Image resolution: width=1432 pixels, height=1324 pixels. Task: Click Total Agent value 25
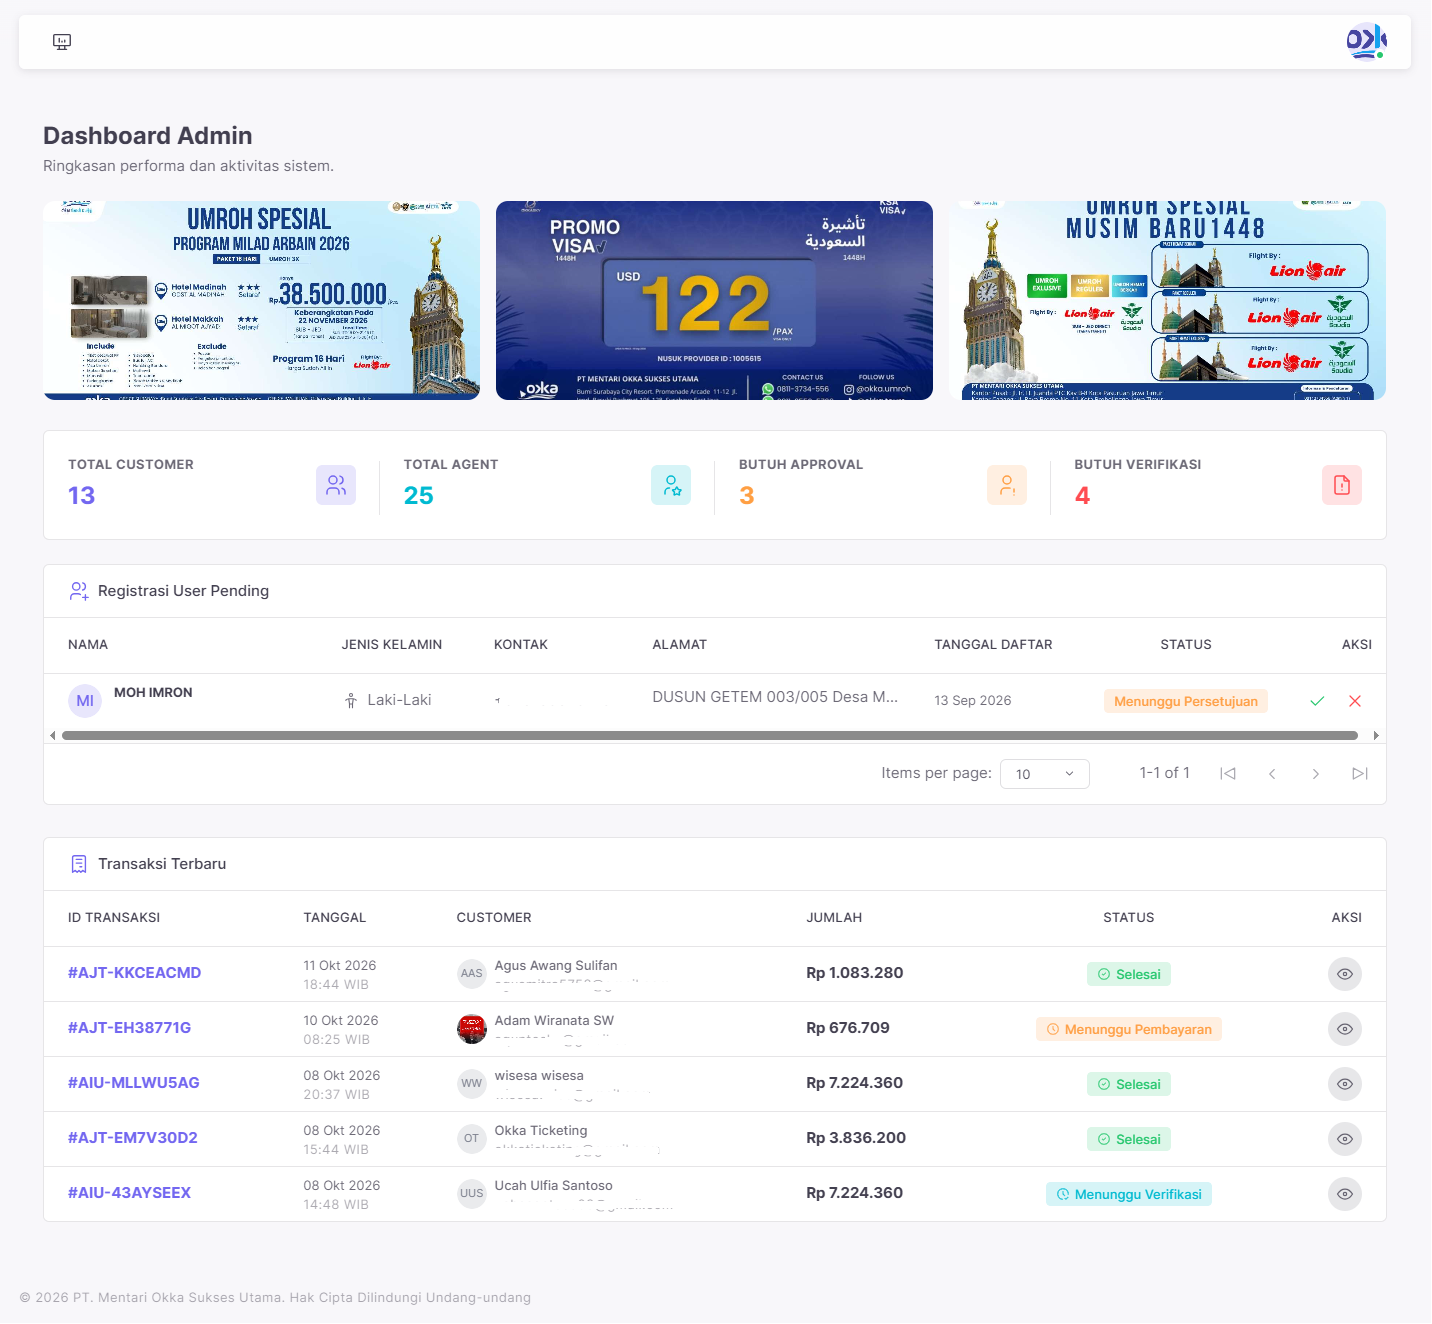click(x=418, y=496)
